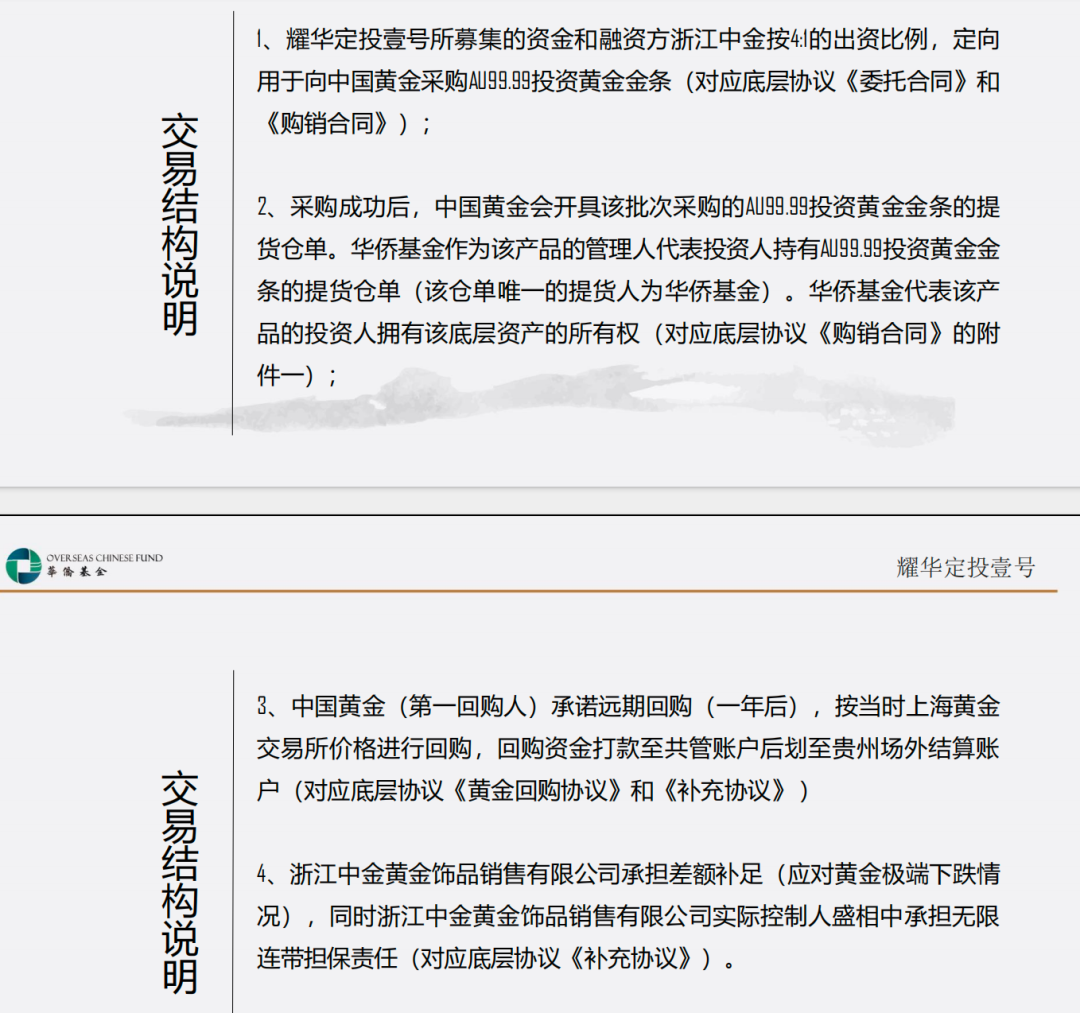The width and height of the screenshot is (1080, 1013).
Task: Click paragraph 3 about 中国黄金 第一回购人
Action: point(628,748)
